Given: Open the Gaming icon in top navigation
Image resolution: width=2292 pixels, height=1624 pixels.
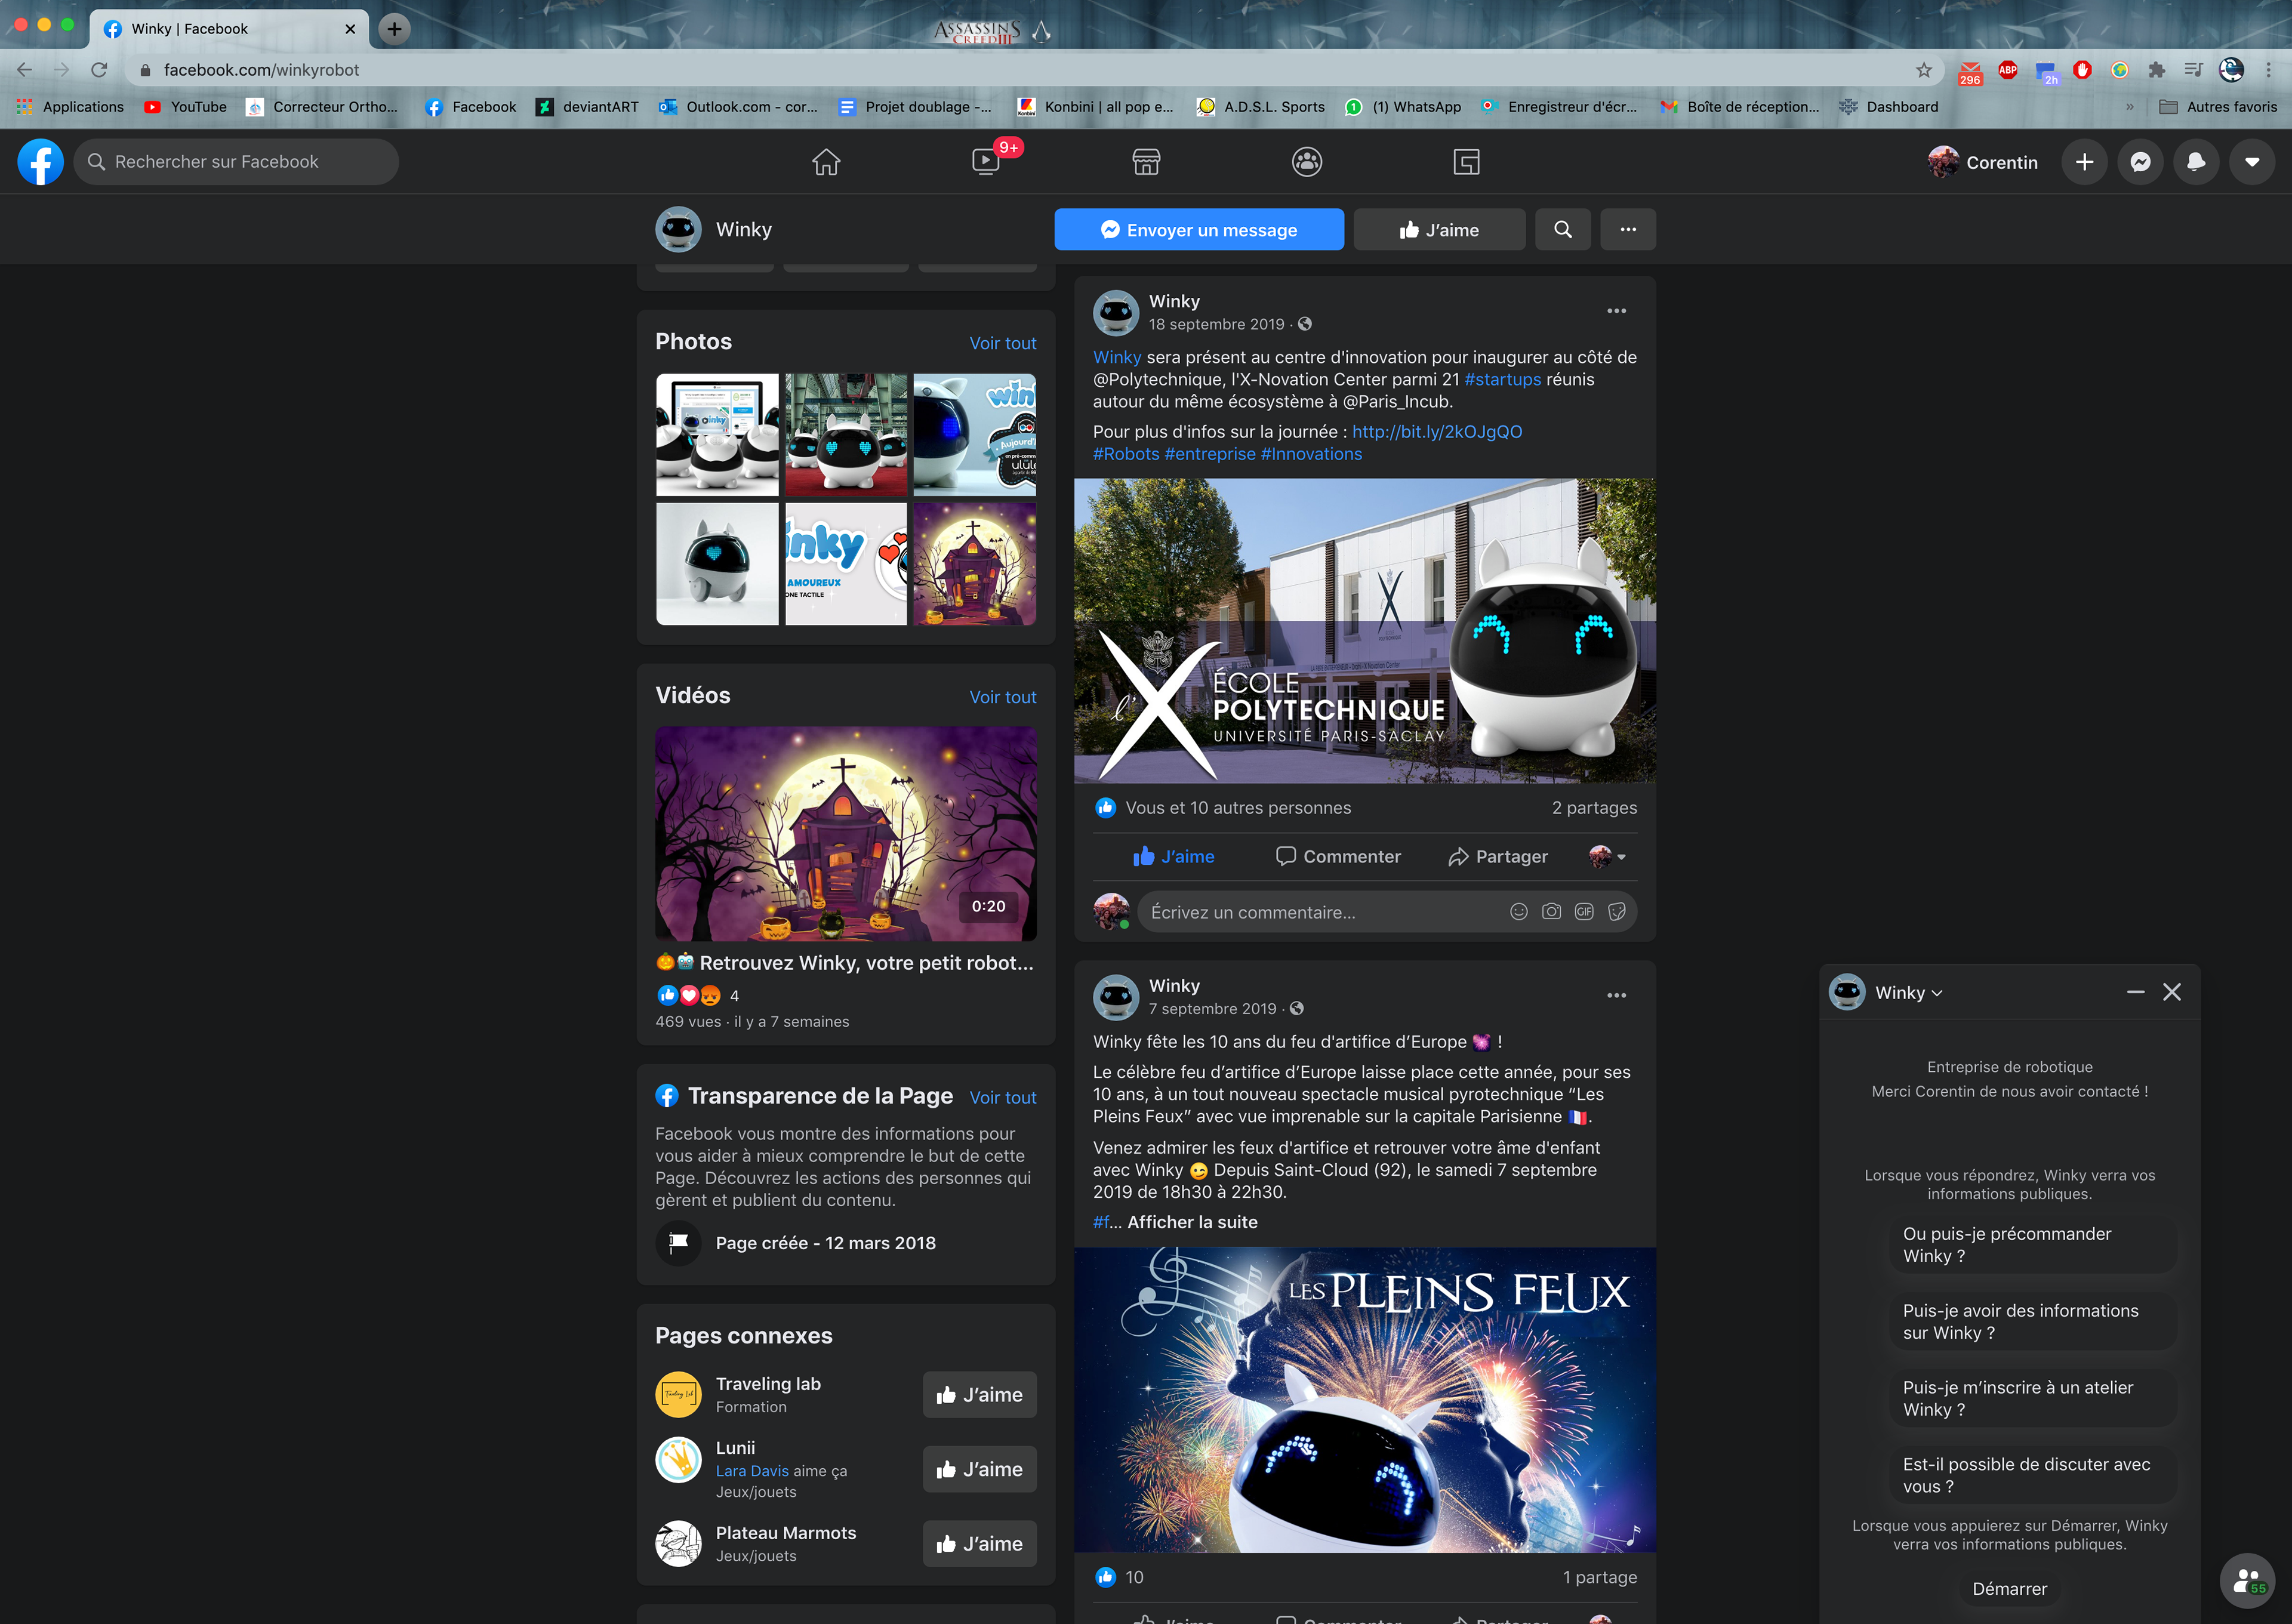Looking at the screenshot, I should click(x=1466, y=162).
